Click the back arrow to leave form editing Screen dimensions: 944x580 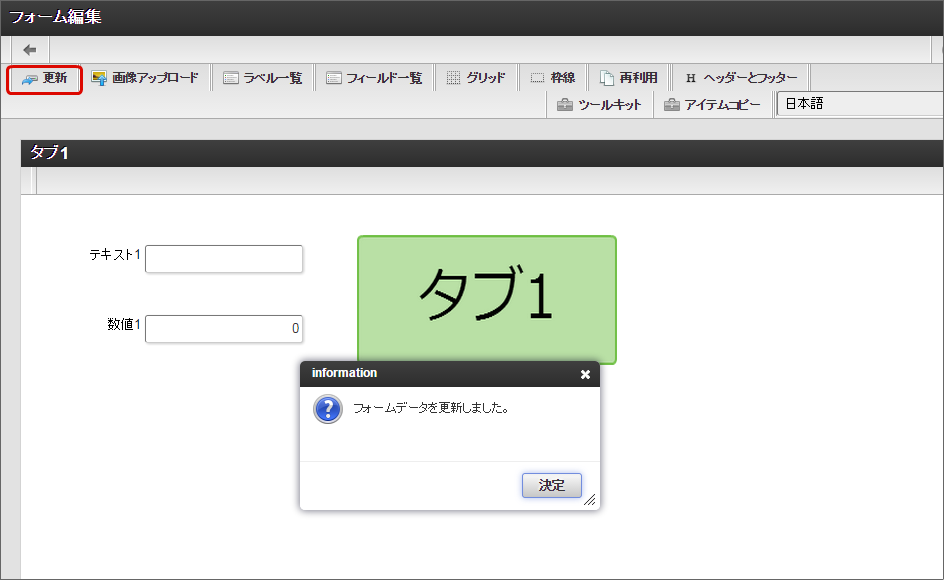point(28,49)
